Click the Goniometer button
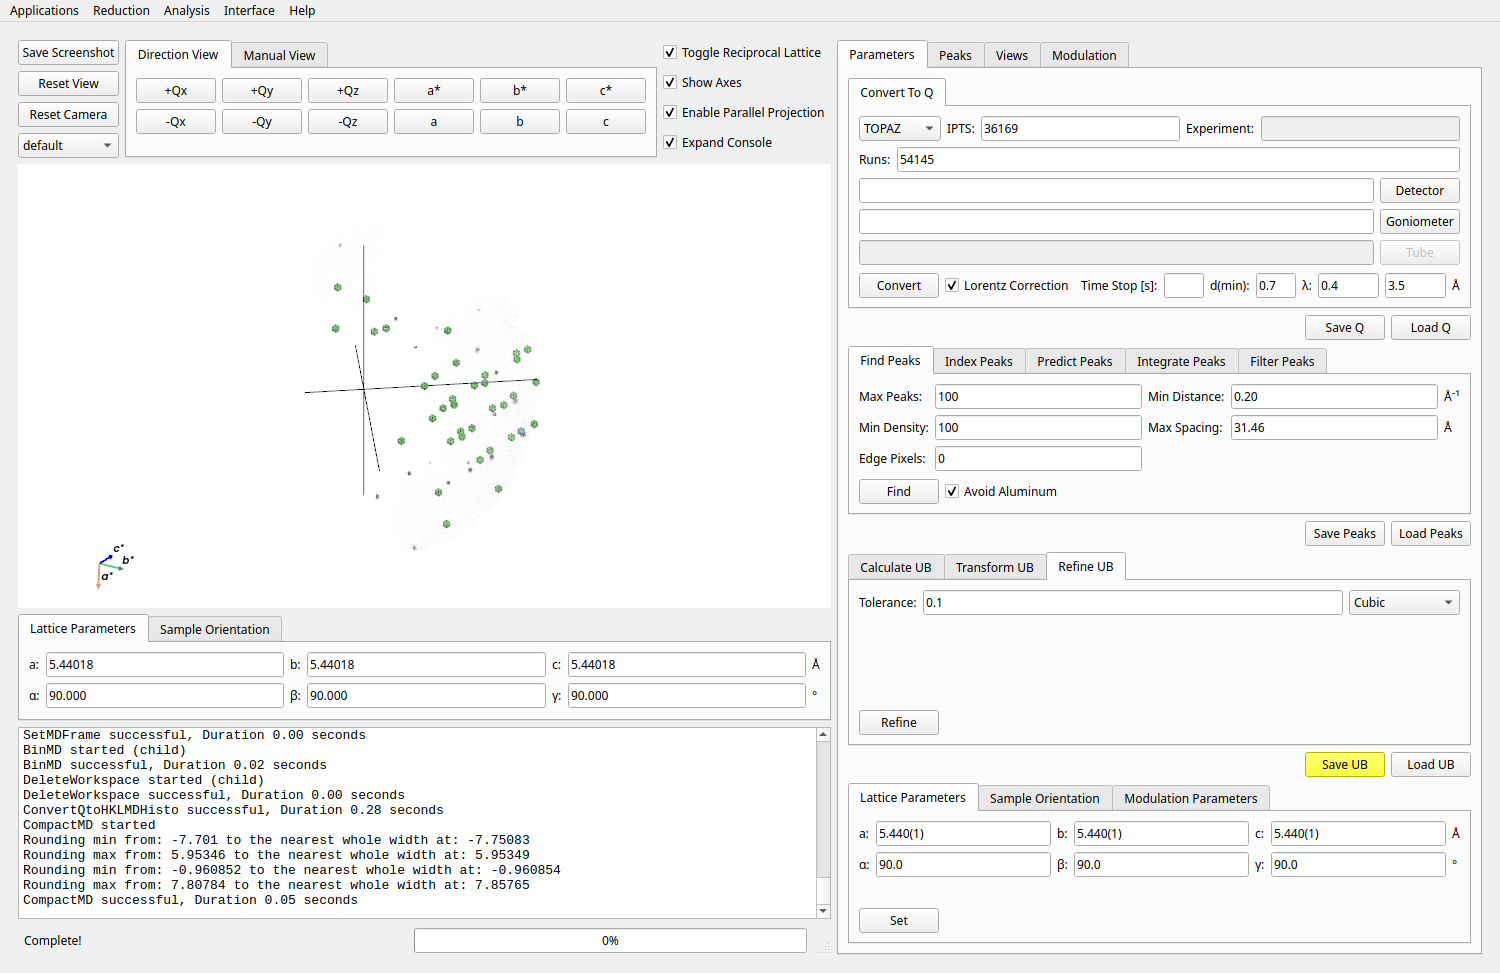 coord(1420,221)
